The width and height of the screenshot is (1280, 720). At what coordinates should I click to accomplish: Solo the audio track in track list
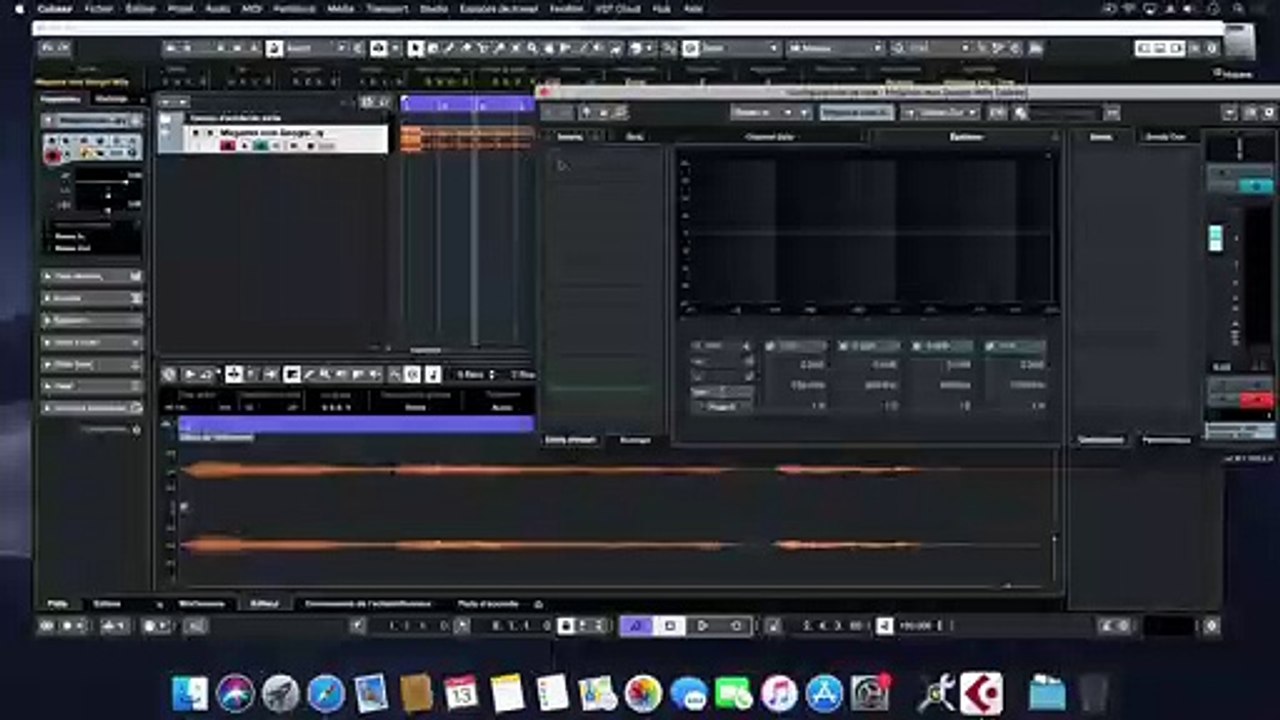click(209, 132)
